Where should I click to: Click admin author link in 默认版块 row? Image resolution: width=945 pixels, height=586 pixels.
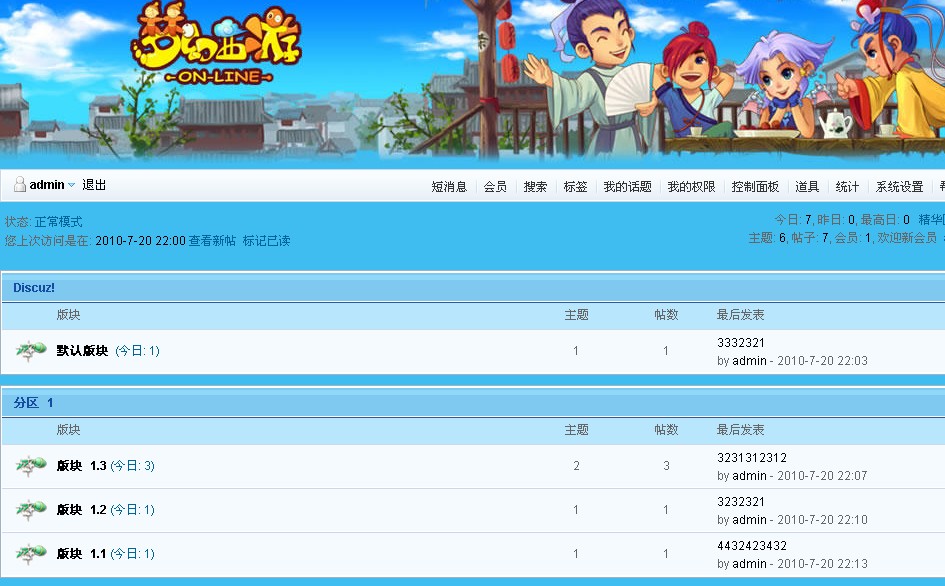pyautogui.click(x=750, y=361)
